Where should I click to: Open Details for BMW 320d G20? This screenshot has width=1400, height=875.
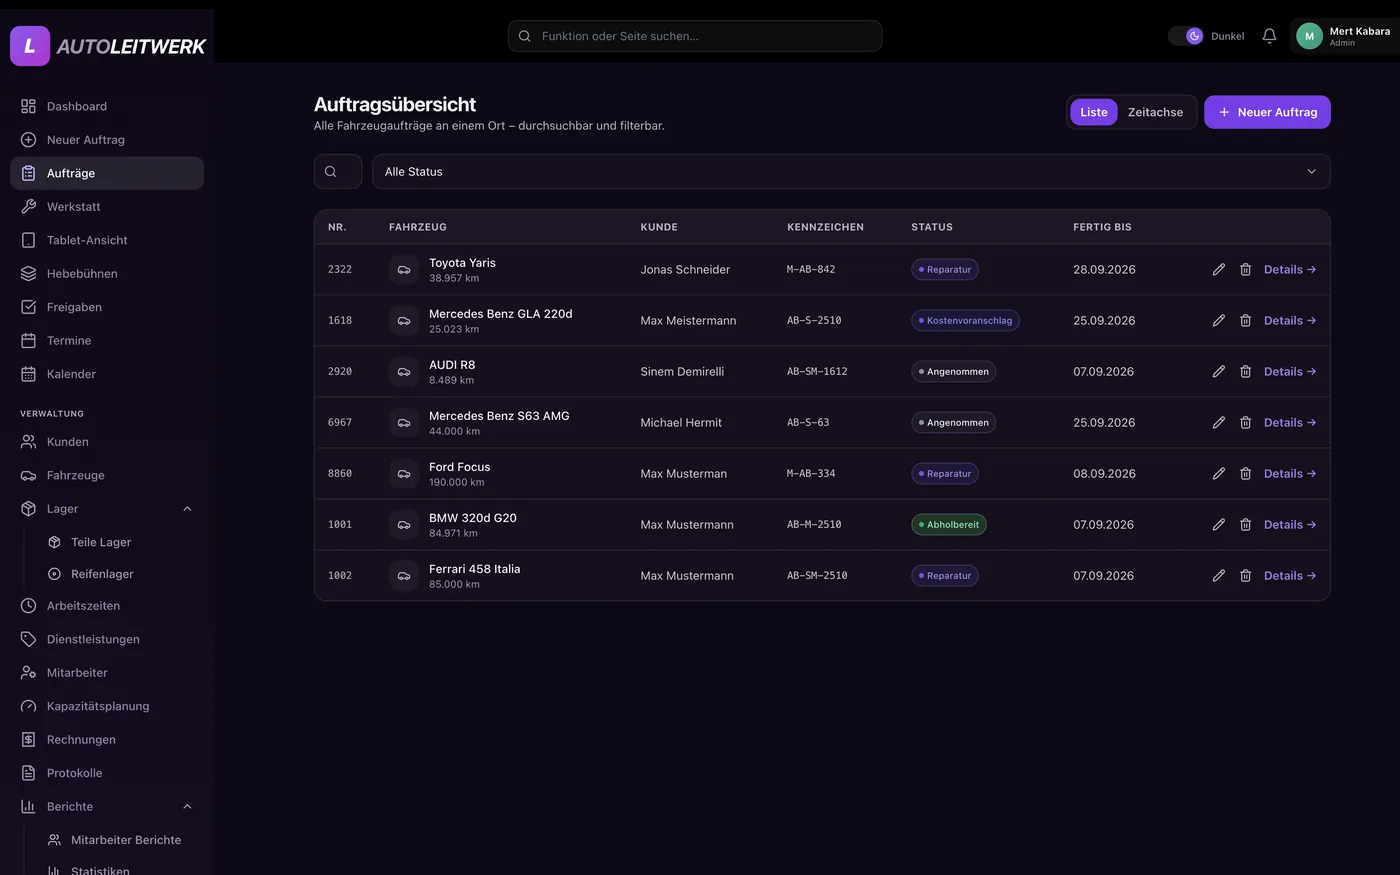pos(1290,524)
